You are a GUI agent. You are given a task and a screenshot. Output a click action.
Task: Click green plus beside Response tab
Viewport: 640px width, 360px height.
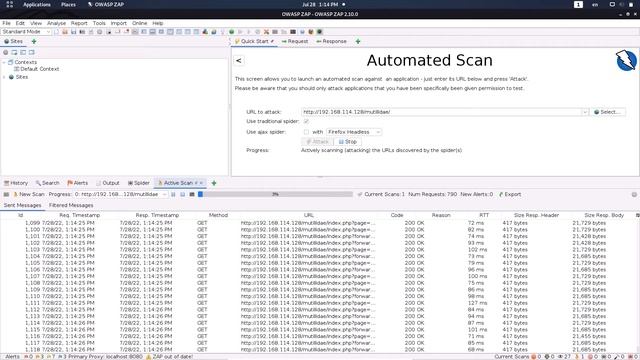358,41
